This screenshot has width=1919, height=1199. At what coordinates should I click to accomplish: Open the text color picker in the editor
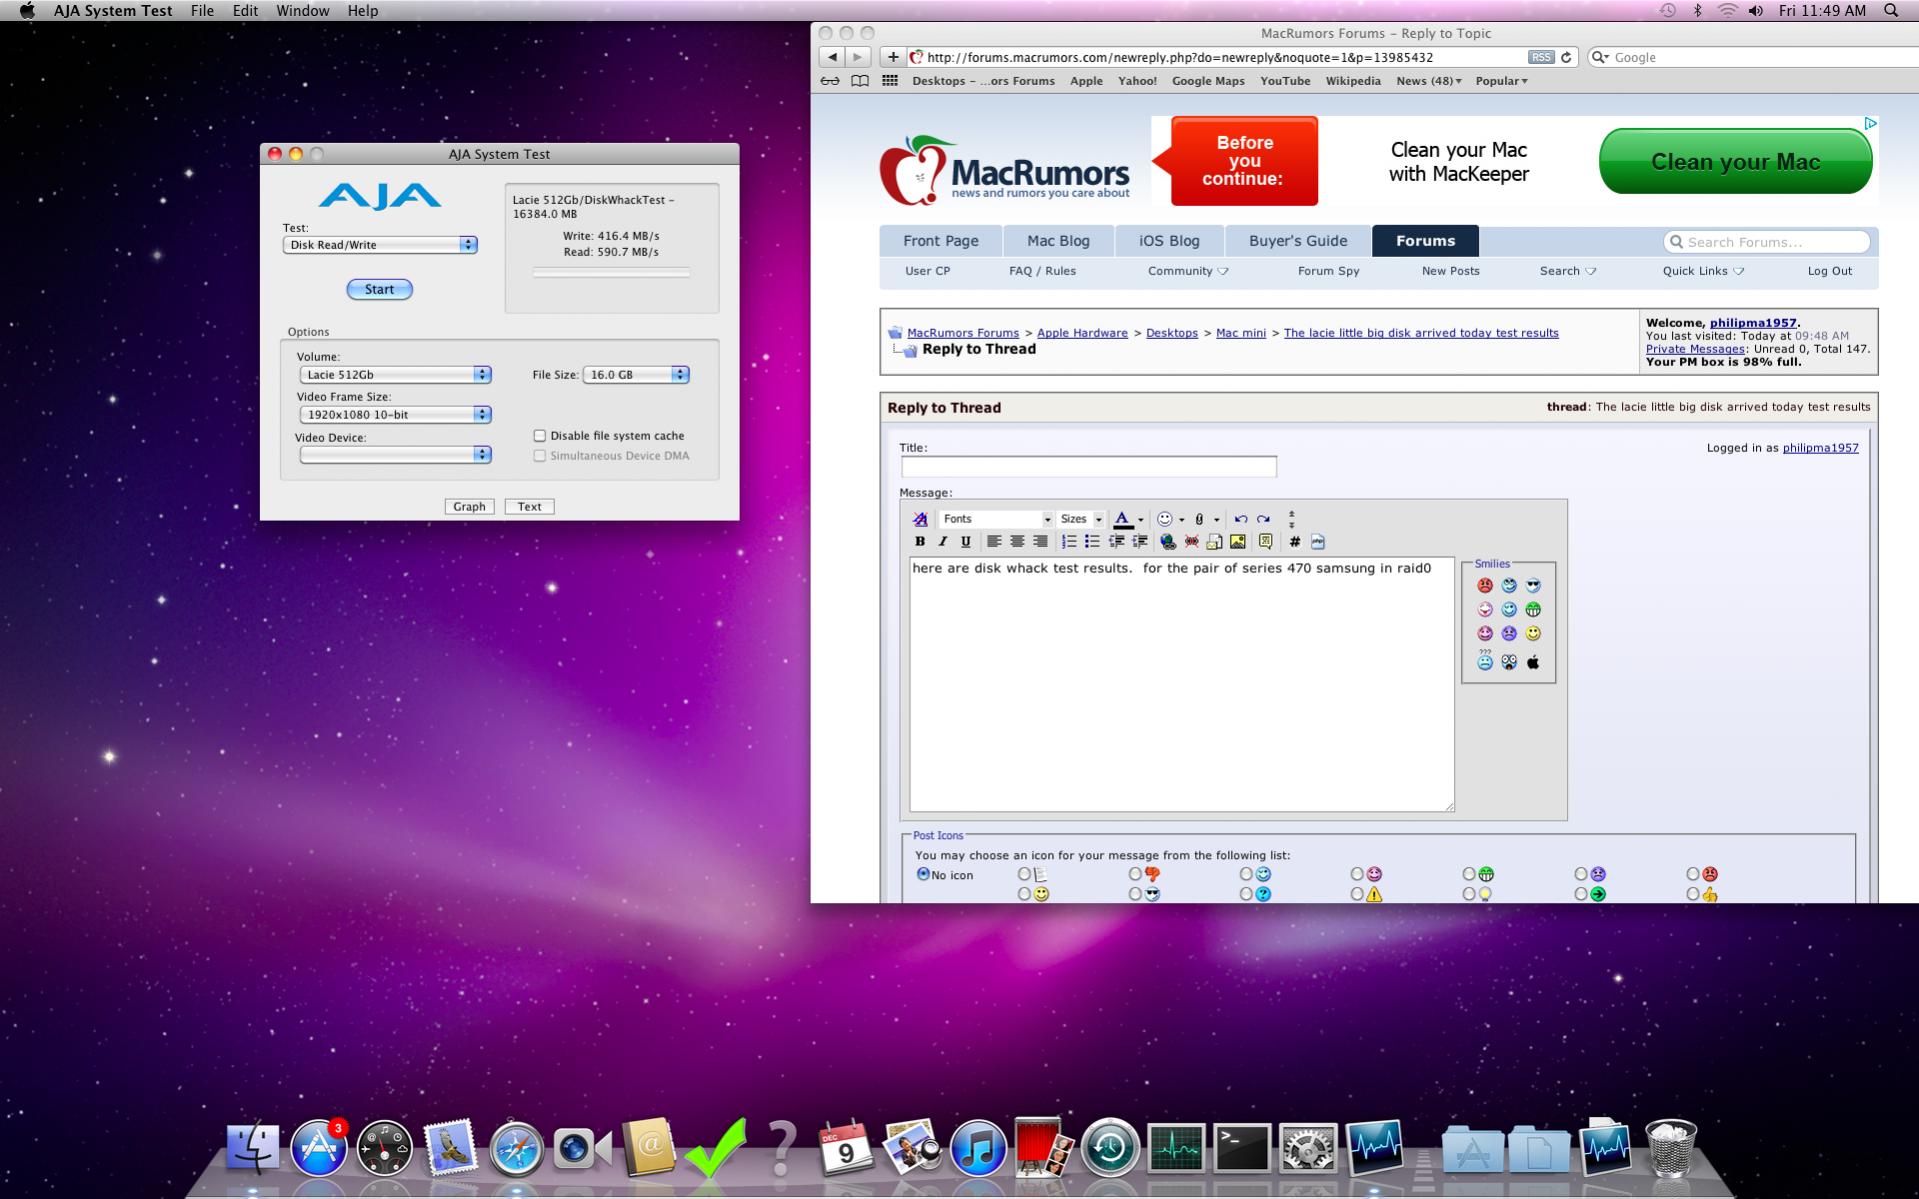[1128, 519]
